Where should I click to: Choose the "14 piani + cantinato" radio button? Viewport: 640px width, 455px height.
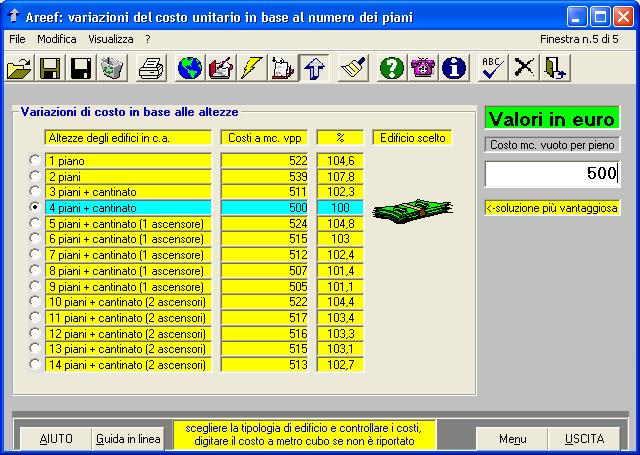pos(36,365)
